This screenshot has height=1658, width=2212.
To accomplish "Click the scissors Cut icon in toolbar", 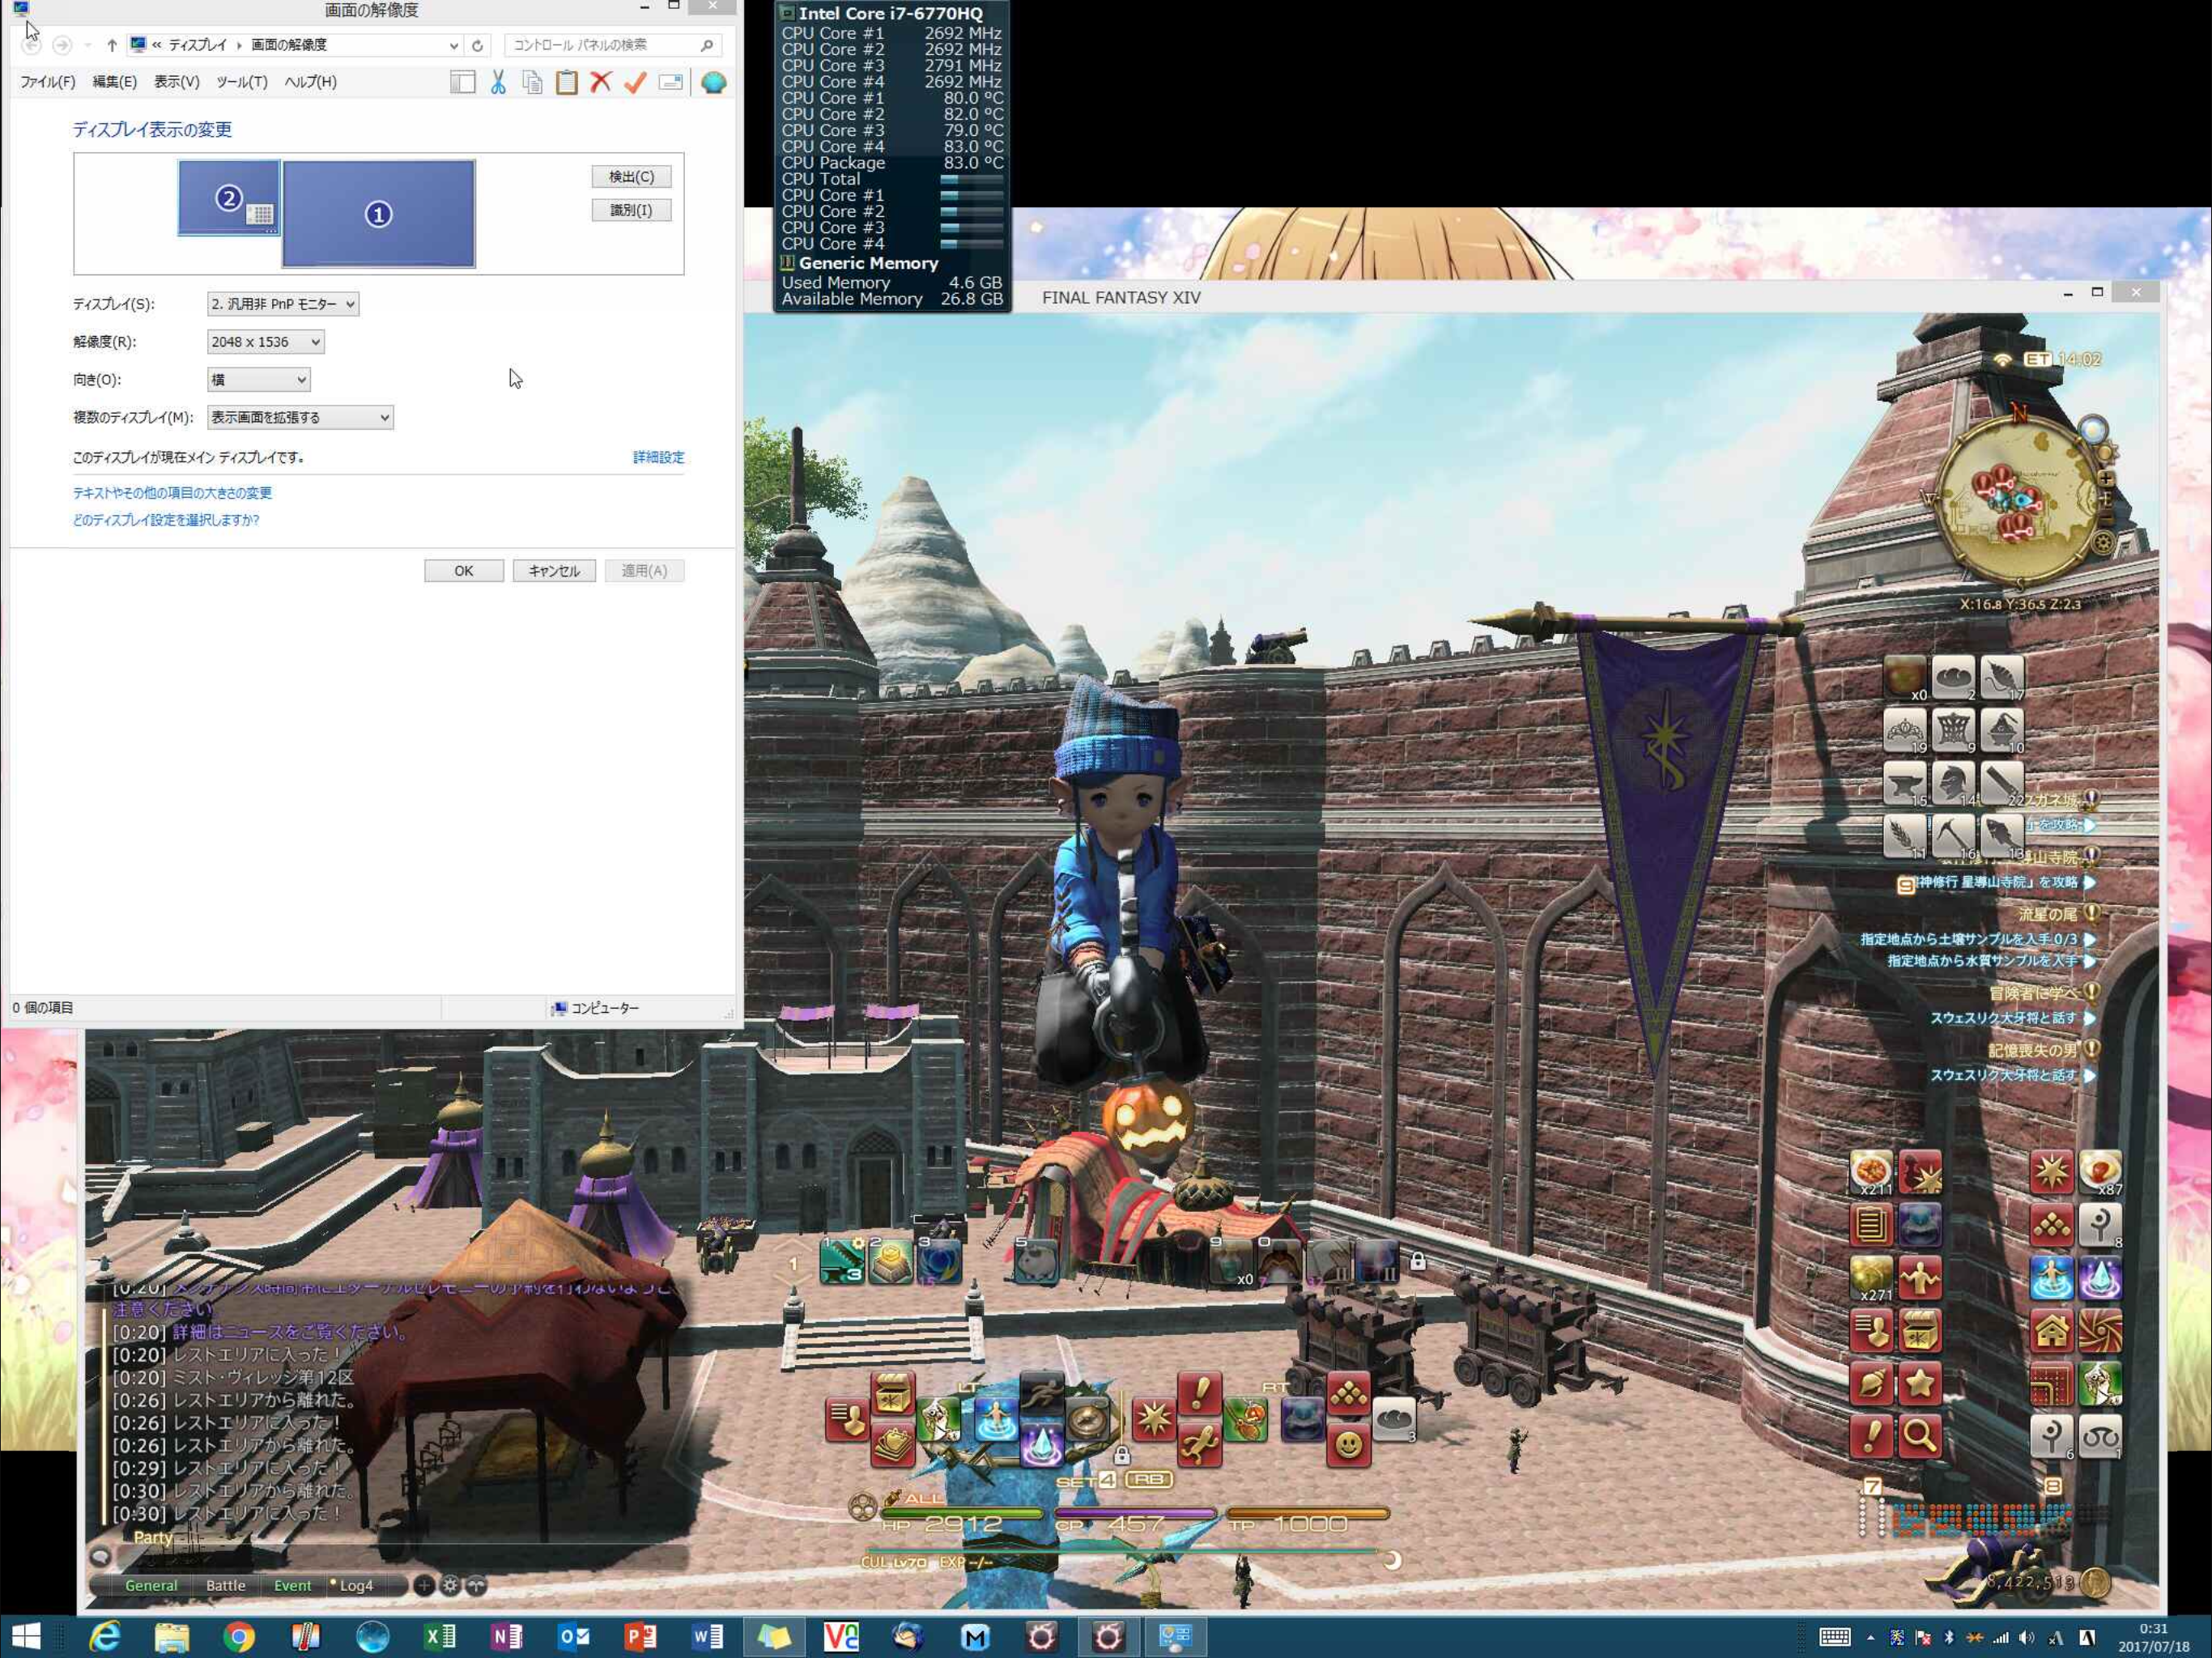I will (x=498, y=82).
